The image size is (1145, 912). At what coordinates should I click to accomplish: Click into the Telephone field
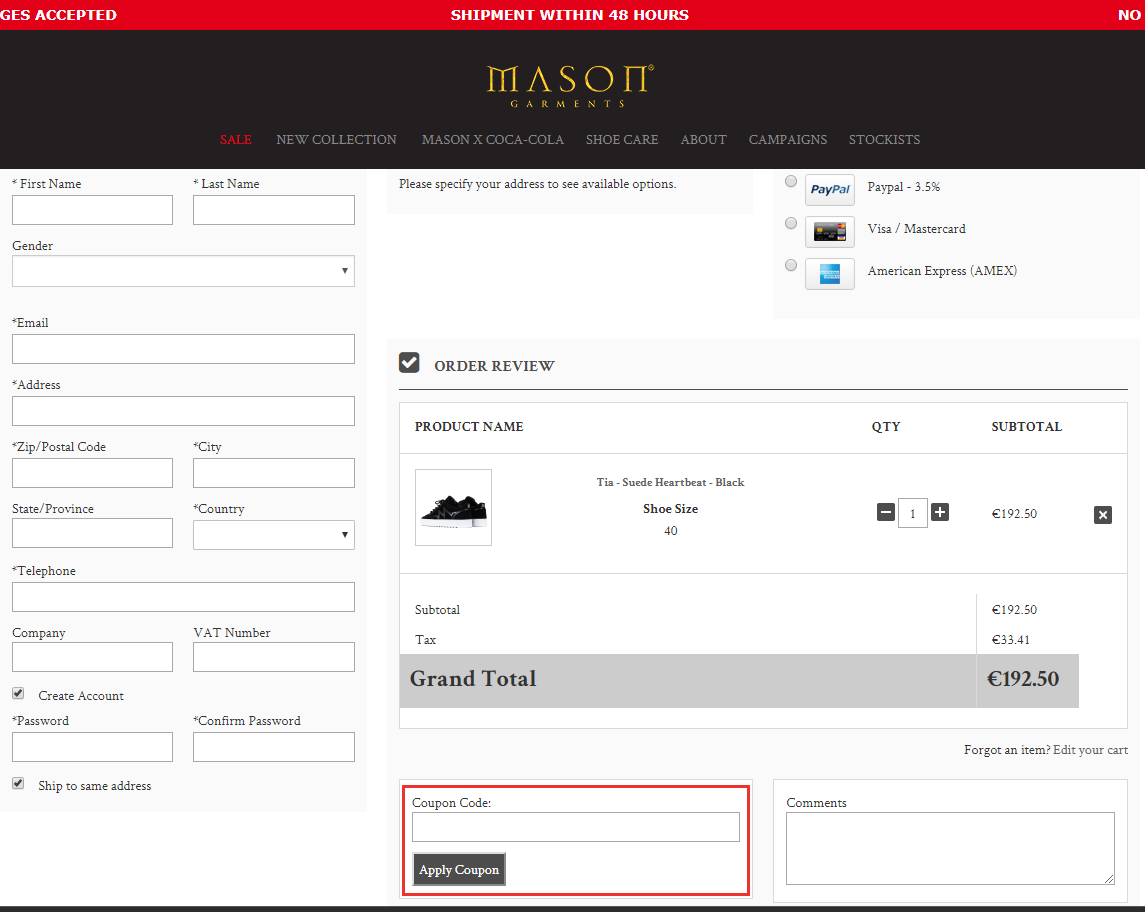point(183,597)
